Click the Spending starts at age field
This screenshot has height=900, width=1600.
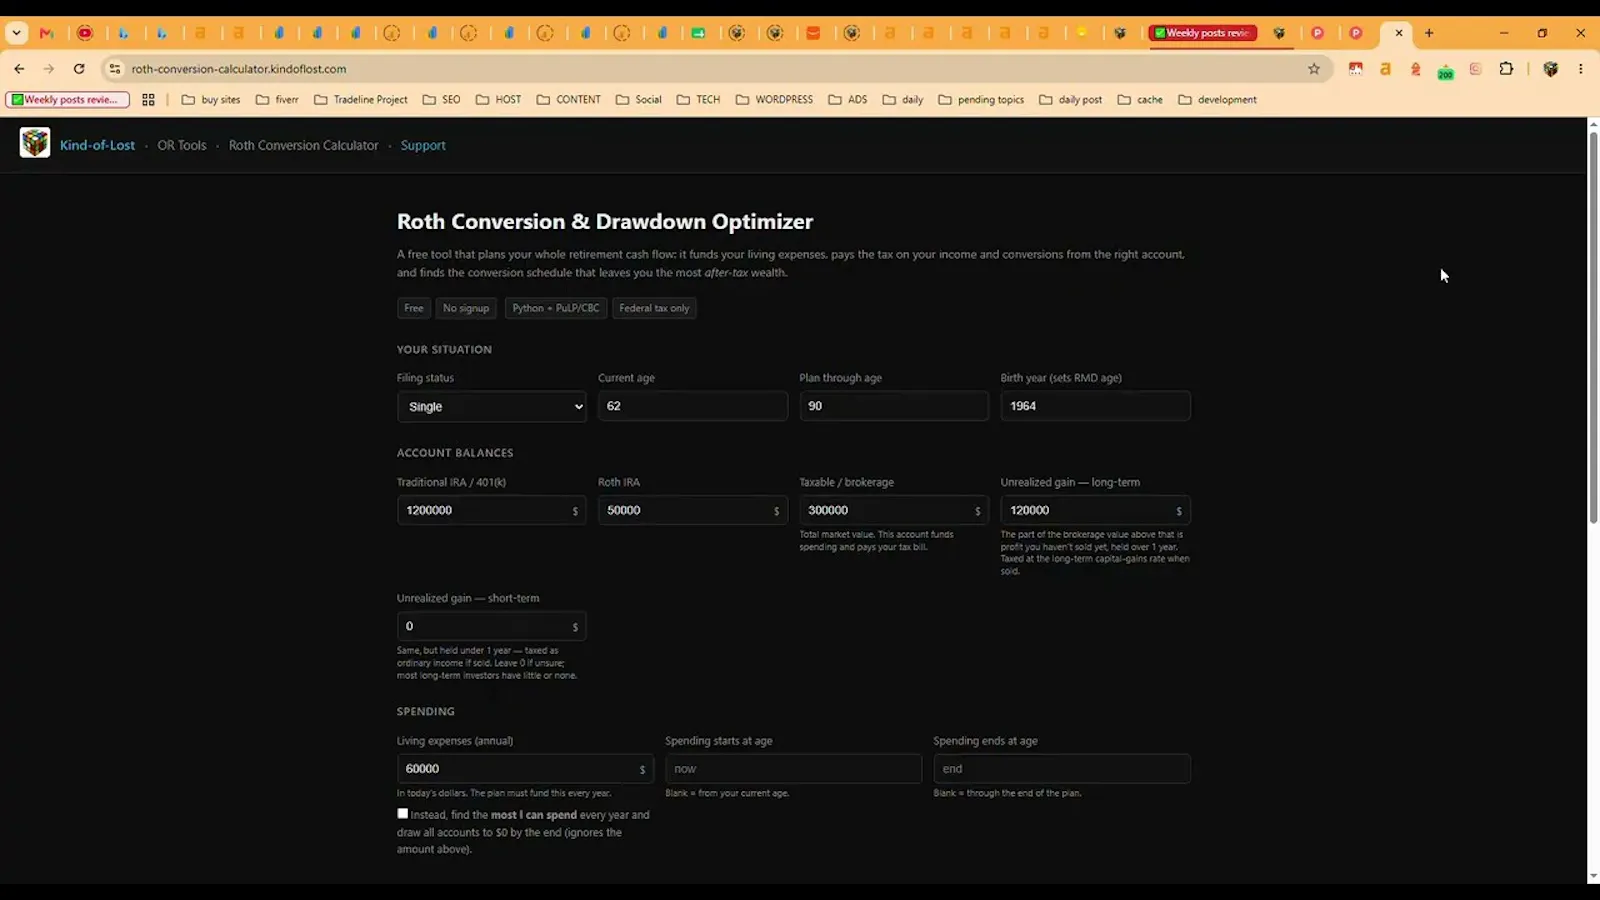coord(793,769)
